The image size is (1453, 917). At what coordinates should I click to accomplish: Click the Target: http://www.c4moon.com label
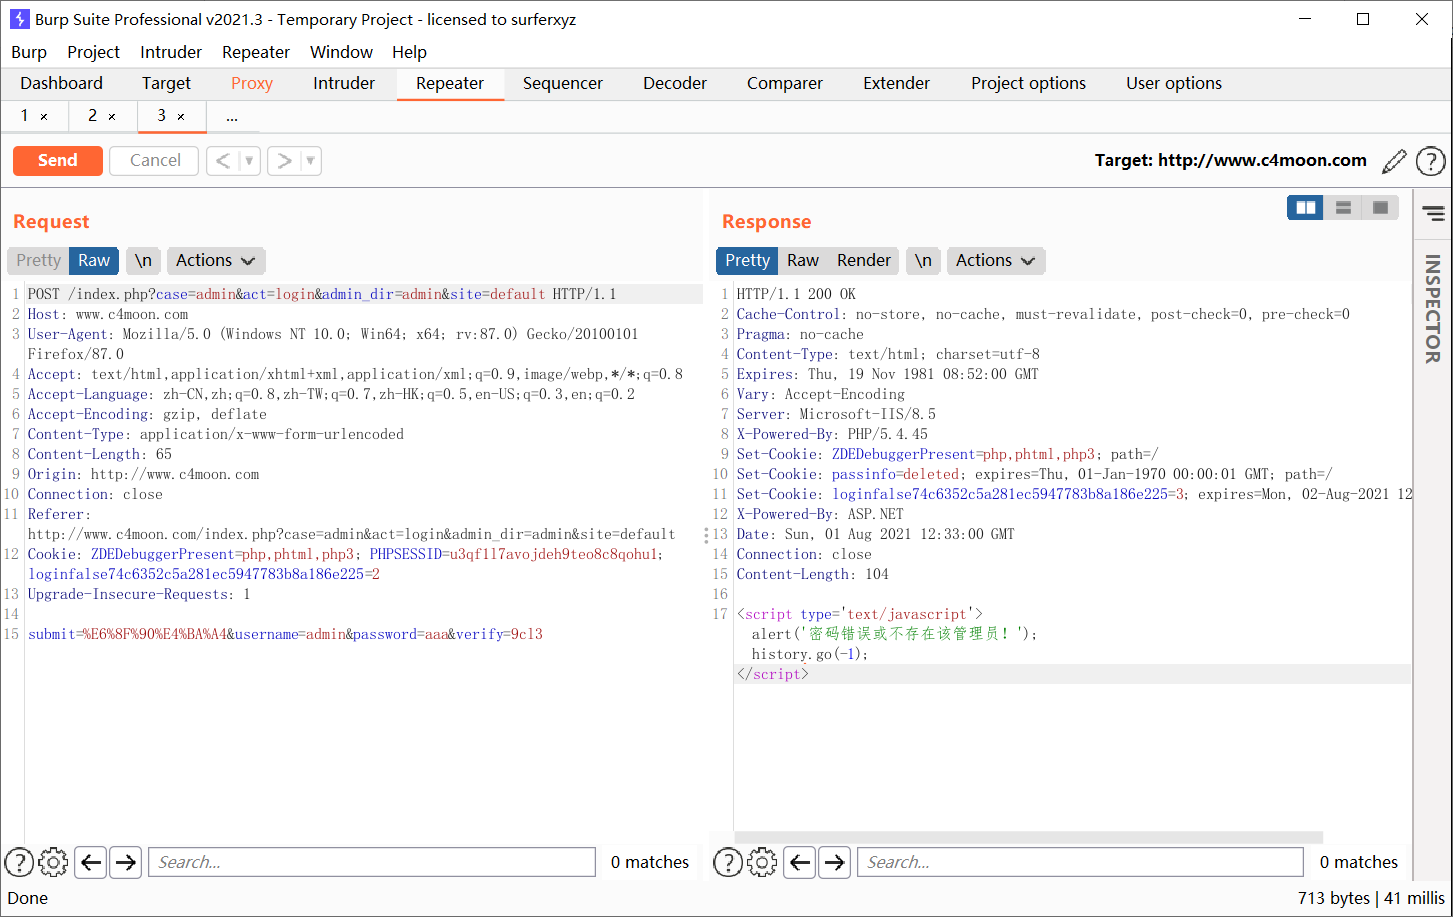[x=1230, y=161]
